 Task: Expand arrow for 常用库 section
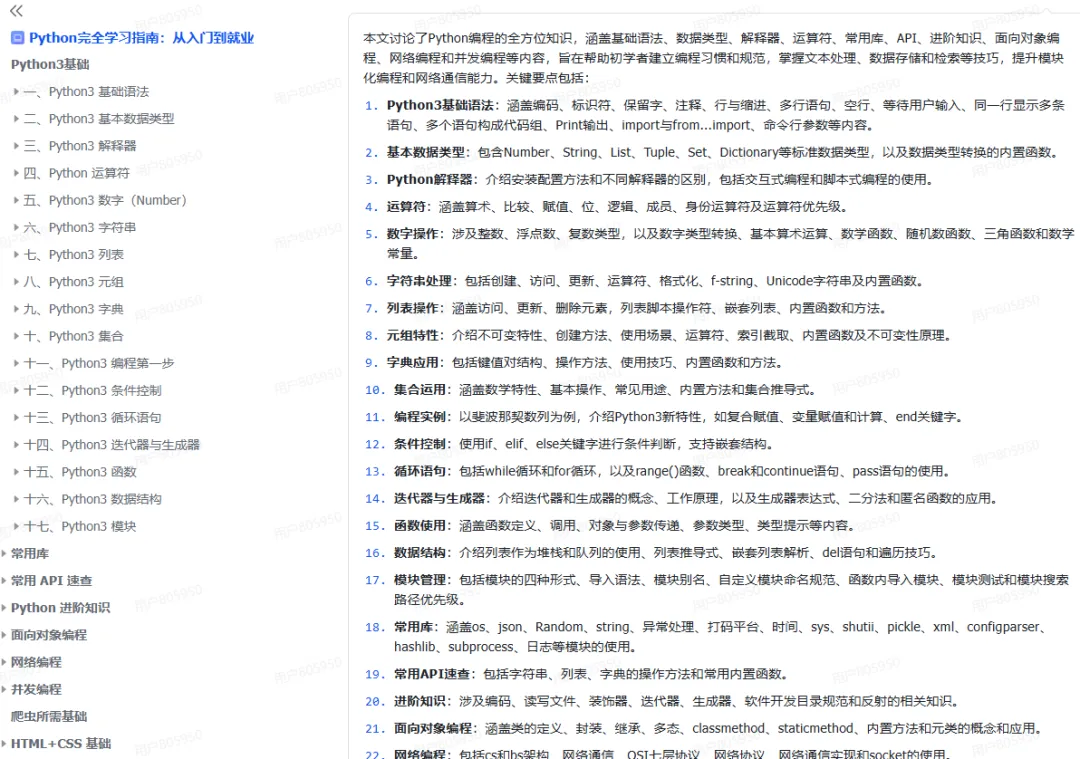click(x=4, y=554)
